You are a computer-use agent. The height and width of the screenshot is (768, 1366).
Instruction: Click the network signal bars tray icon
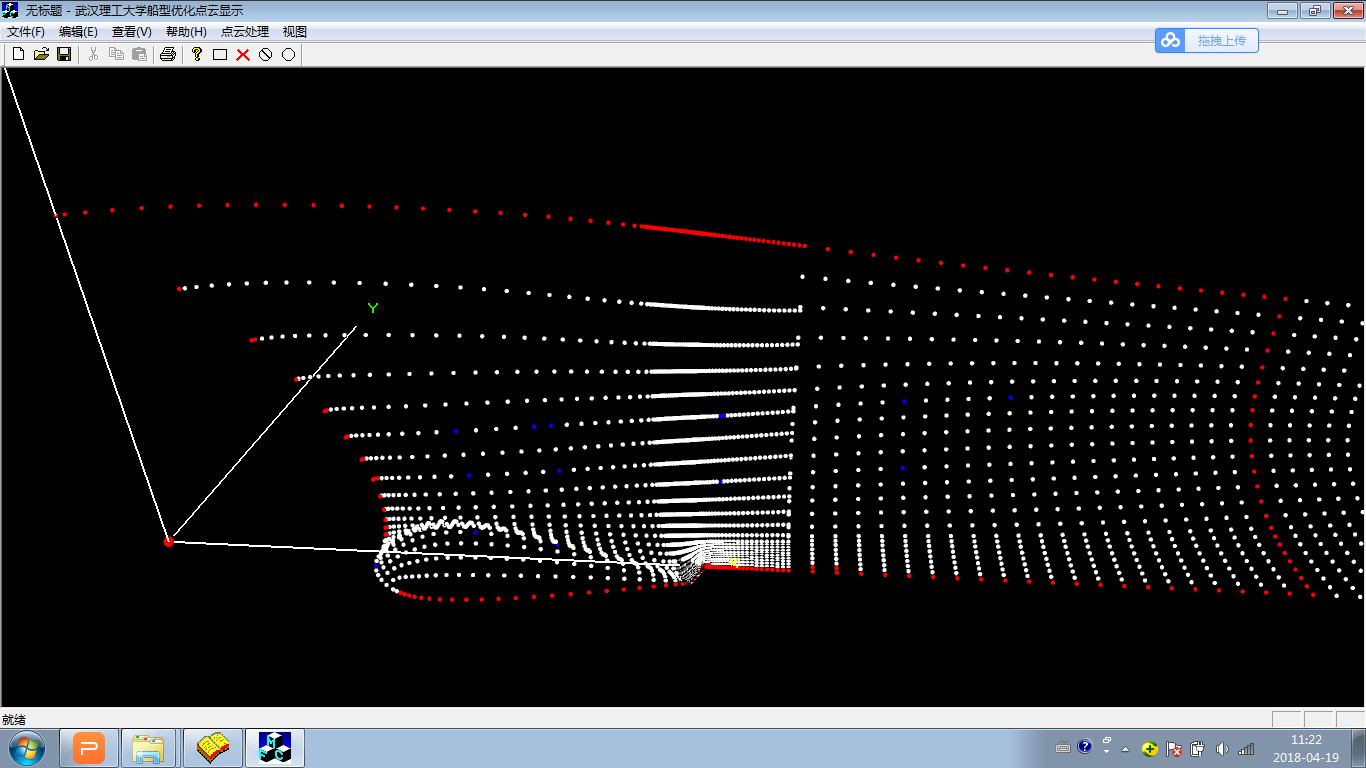pos(1246,749)
